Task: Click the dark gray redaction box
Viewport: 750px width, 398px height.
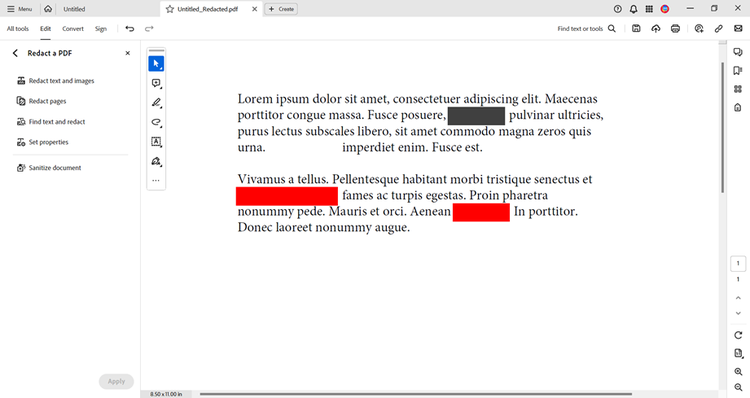Action: (x=476, y=116)
